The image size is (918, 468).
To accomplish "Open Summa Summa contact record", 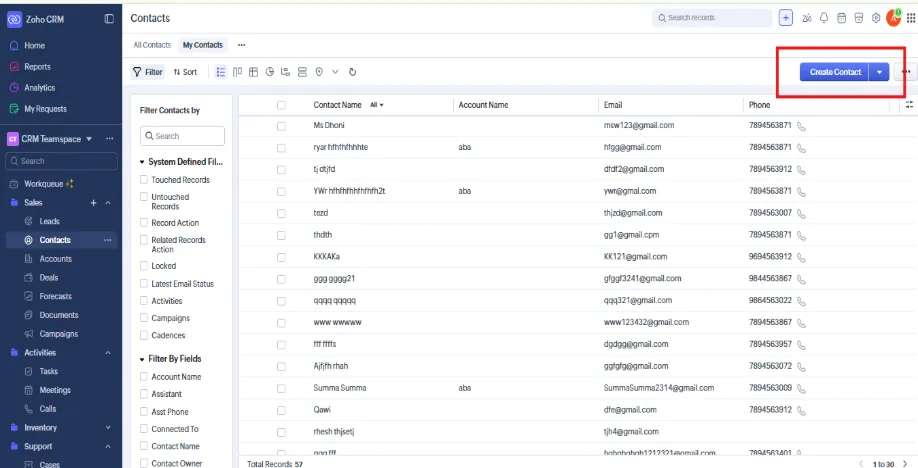I will (x=340, y=388).
